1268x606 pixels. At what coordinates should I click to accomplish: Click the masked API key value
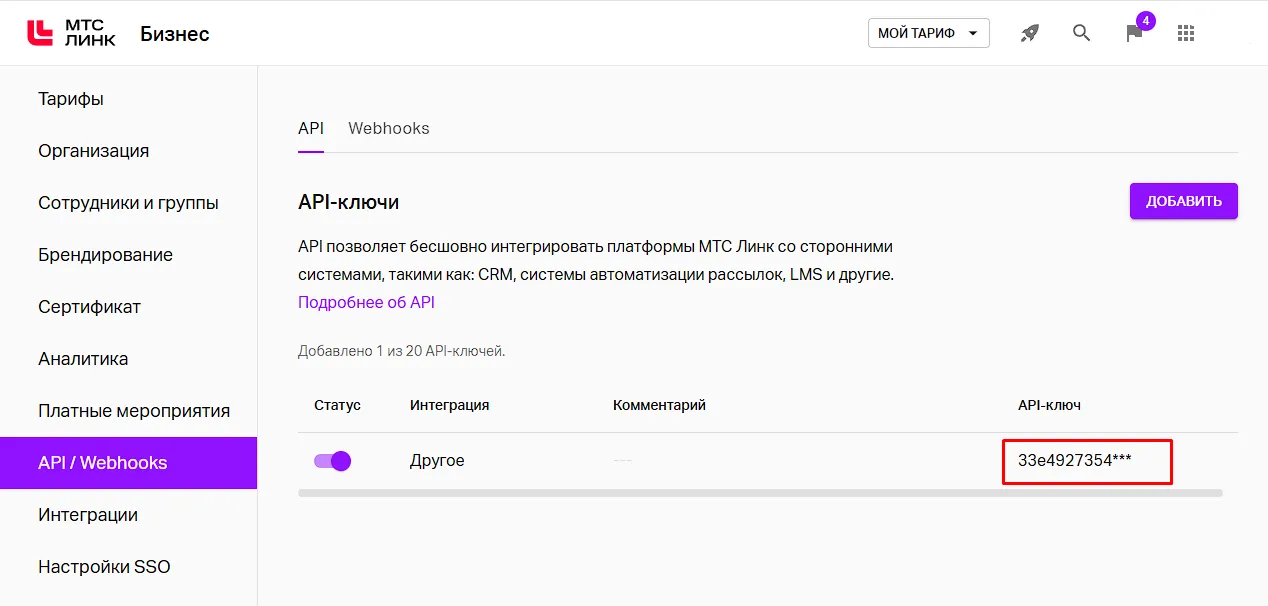coord(1075,461)
